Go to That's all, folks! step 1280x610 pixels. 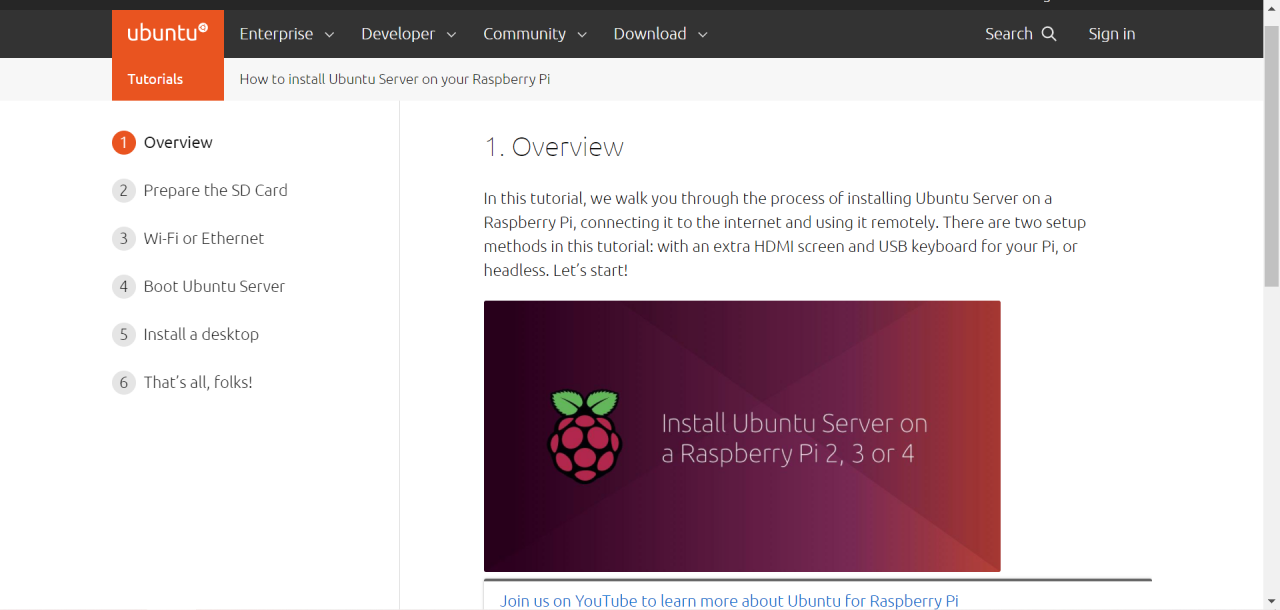[198, 383]
